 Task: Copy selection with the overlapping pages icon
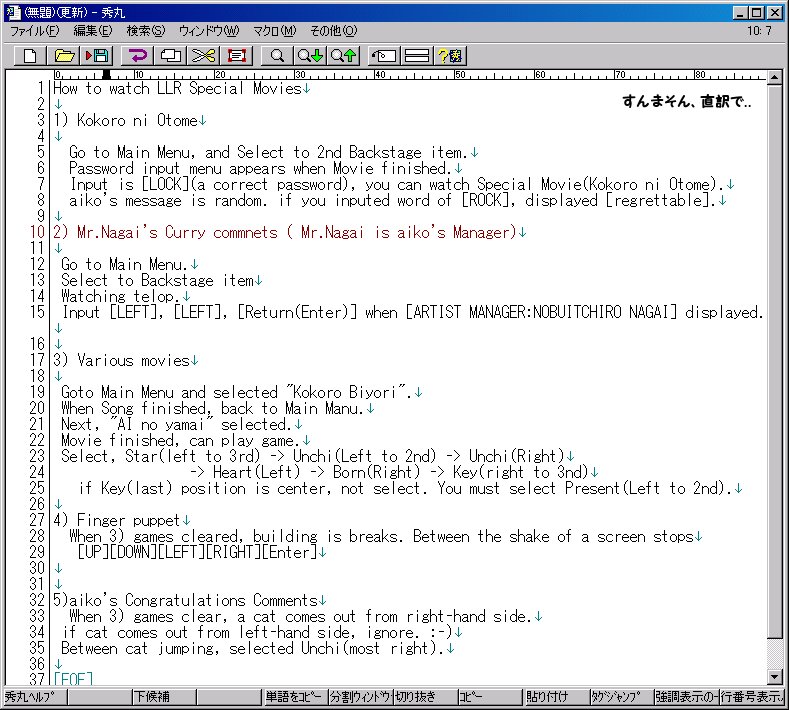tap(171, 55)
